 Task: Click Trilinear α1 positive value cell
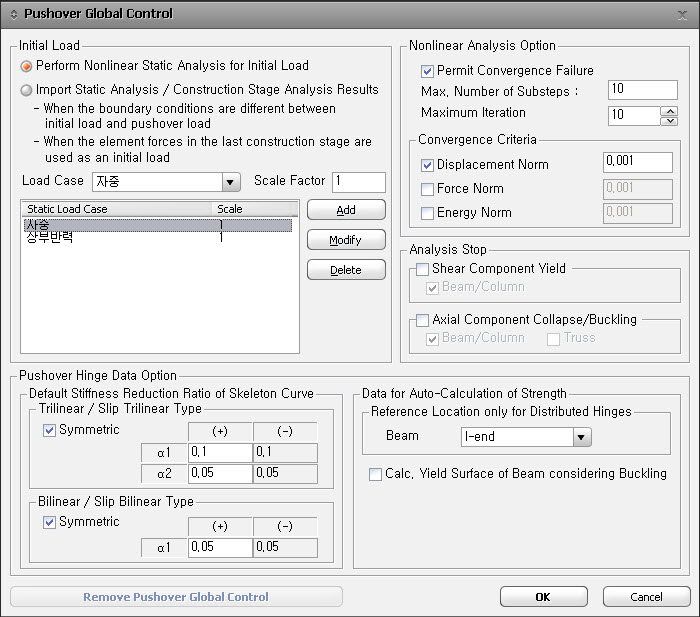click(220, 452)
